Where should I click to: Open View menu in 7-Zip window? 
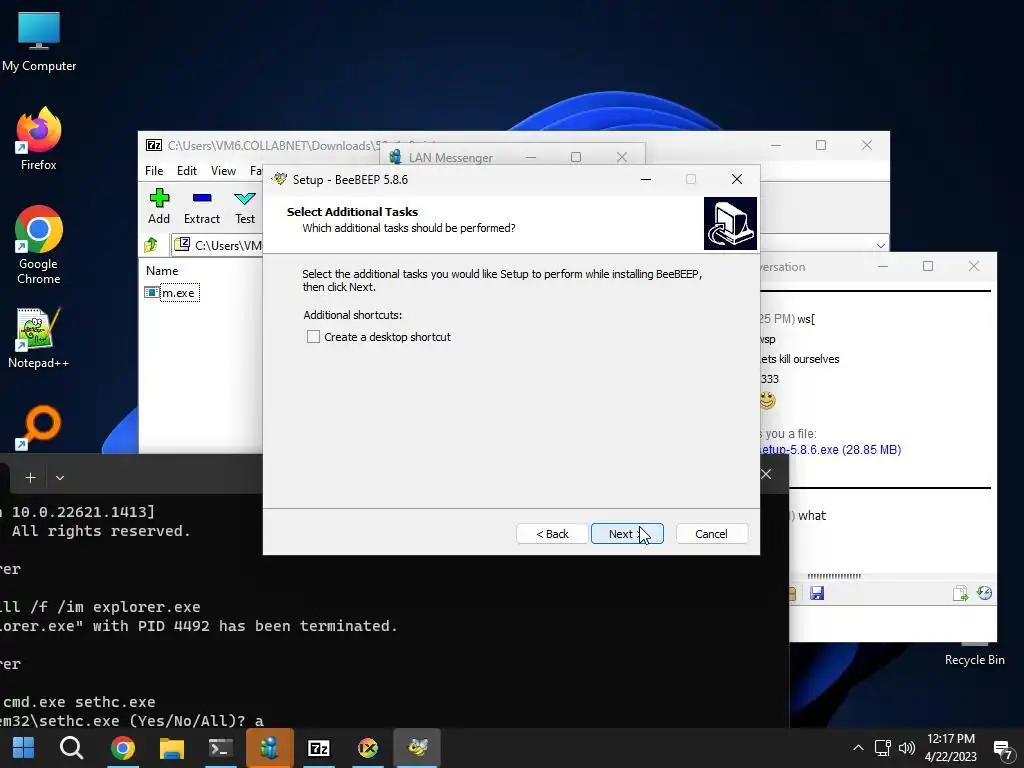(223, 170)
